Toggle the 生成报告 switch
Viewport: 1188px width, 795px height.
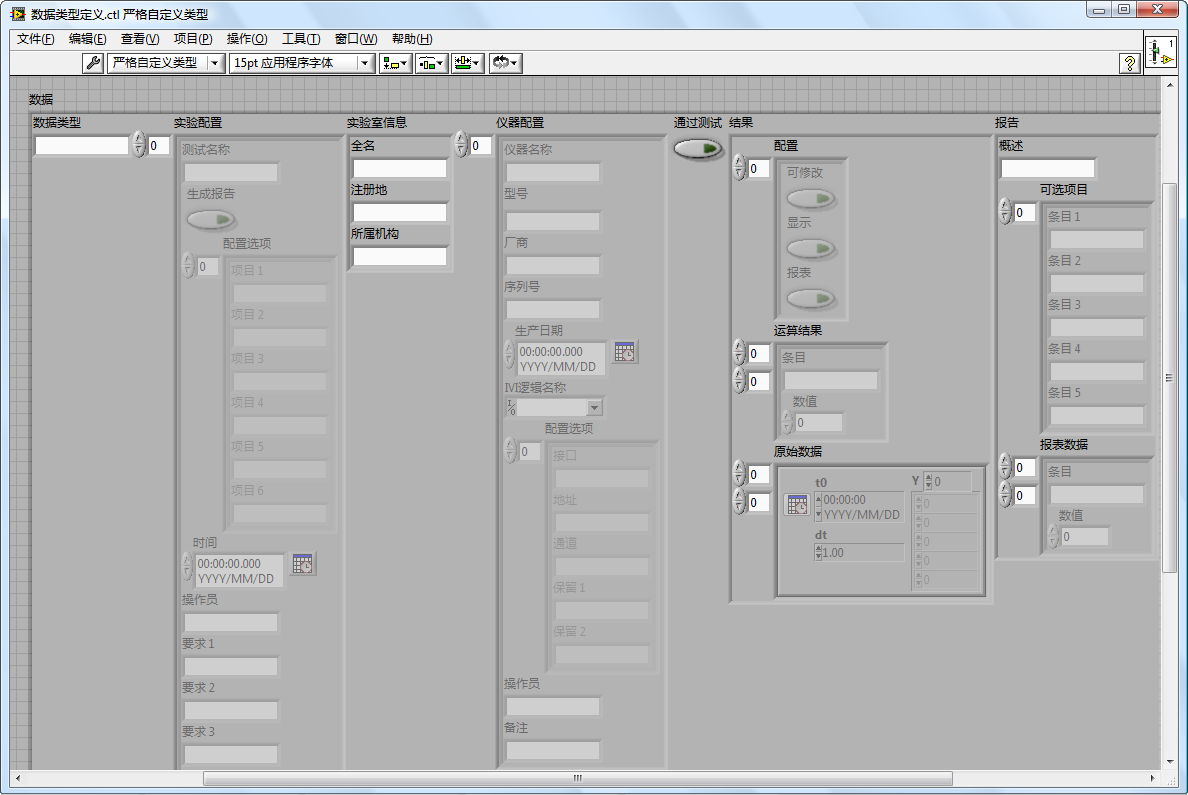click(211, 219)
